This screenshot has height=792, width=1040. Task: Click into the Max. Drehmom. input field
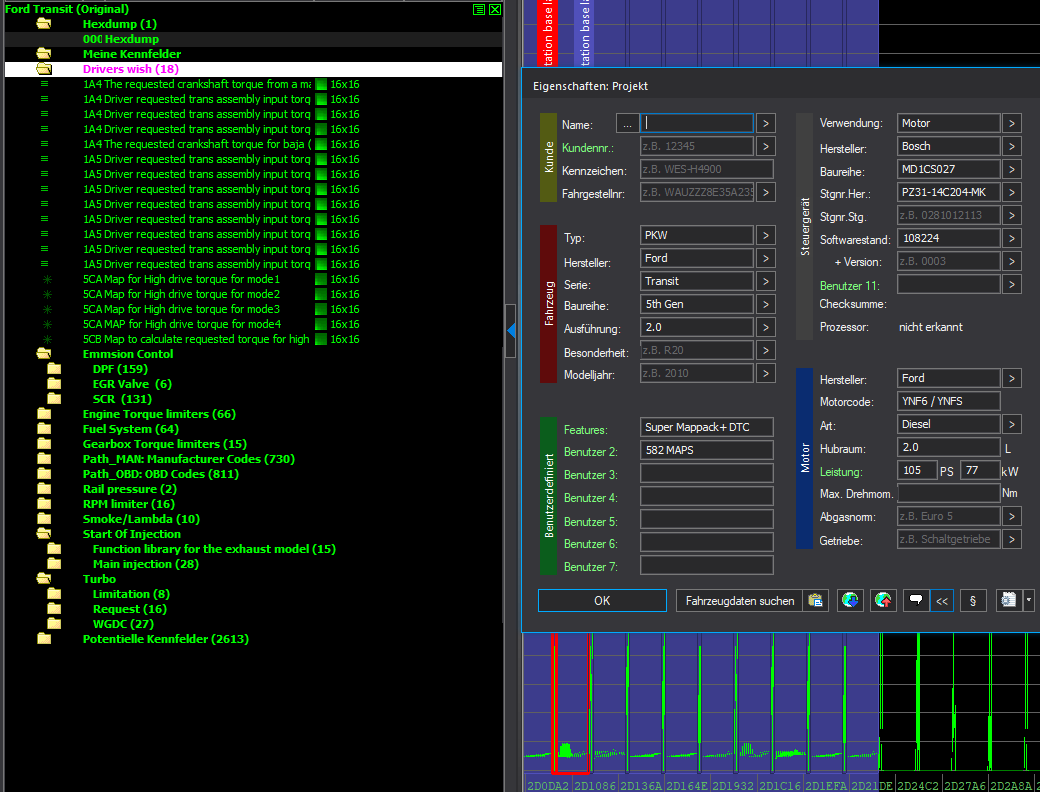point(948,493)
